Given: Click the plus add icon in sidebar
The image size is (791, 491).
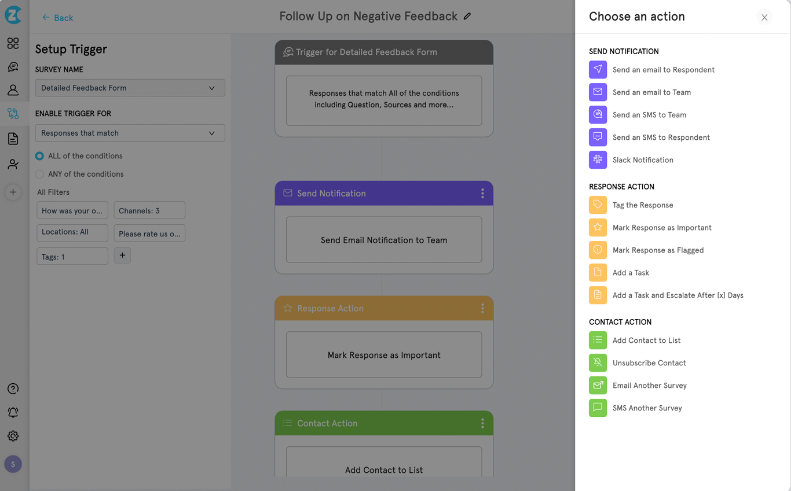Looking at the screenshot, I should point(13,192).
